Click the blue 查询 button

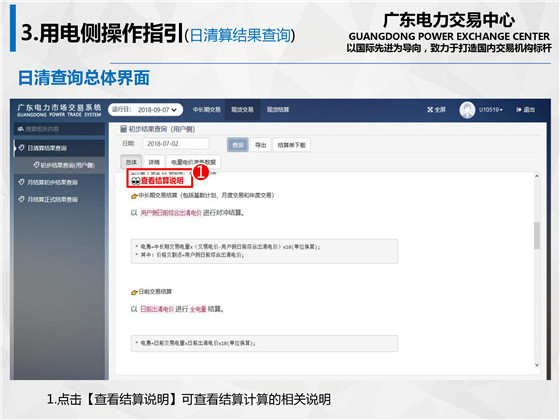[238, 145]
